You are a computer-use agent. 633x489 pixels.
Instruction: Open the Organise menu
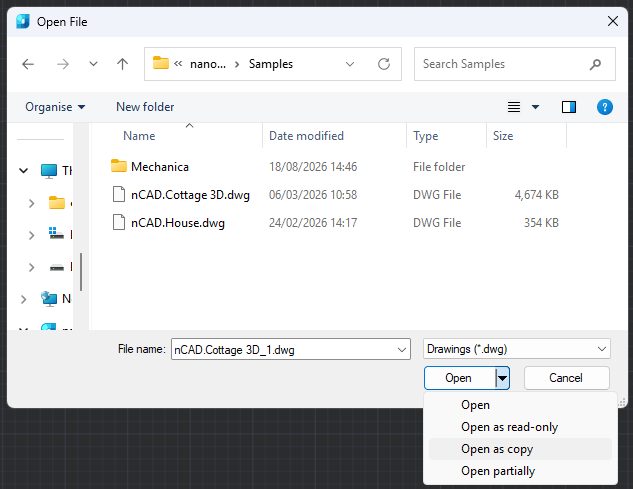55,107
